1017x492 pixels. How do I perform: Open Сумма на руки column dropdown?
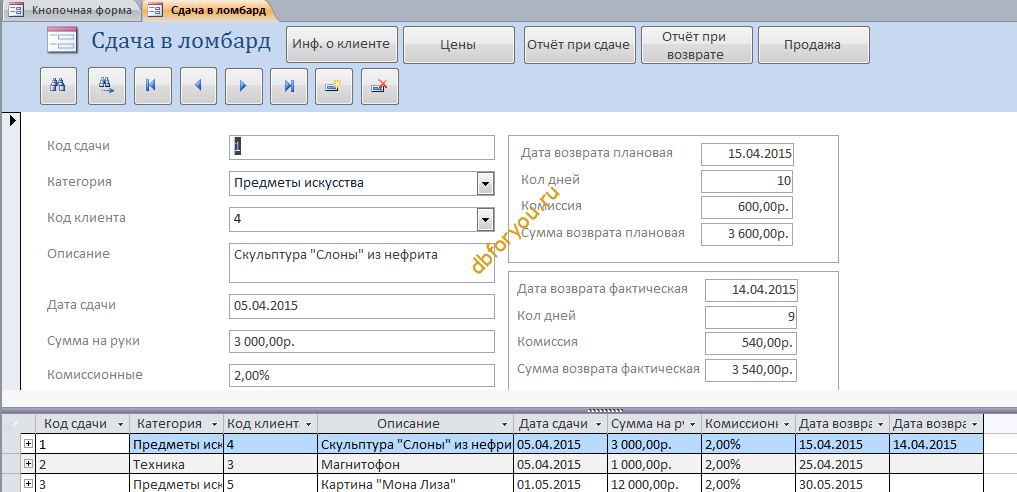693,424
